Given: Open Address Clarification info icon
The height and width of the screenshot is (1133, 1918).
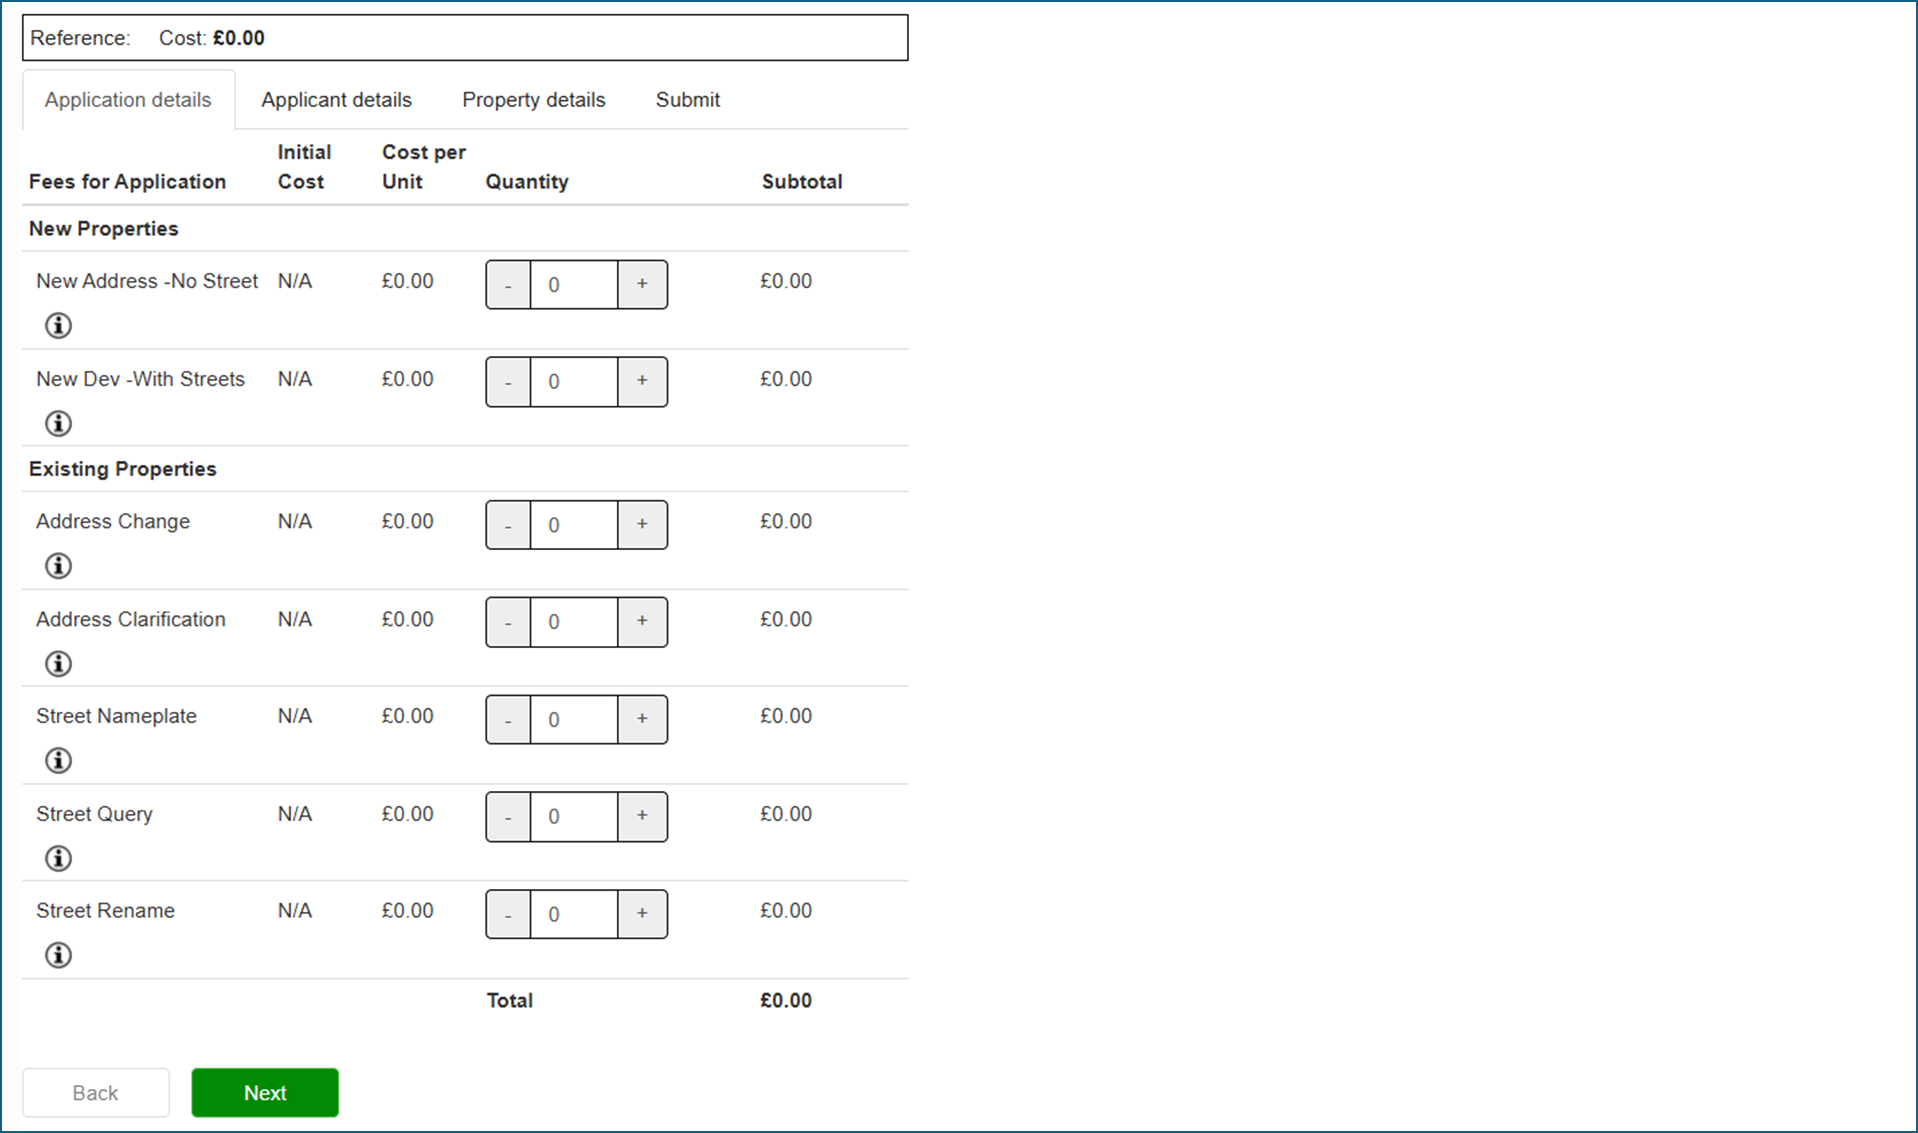Looking at the screenshot, I should [58, 663].
